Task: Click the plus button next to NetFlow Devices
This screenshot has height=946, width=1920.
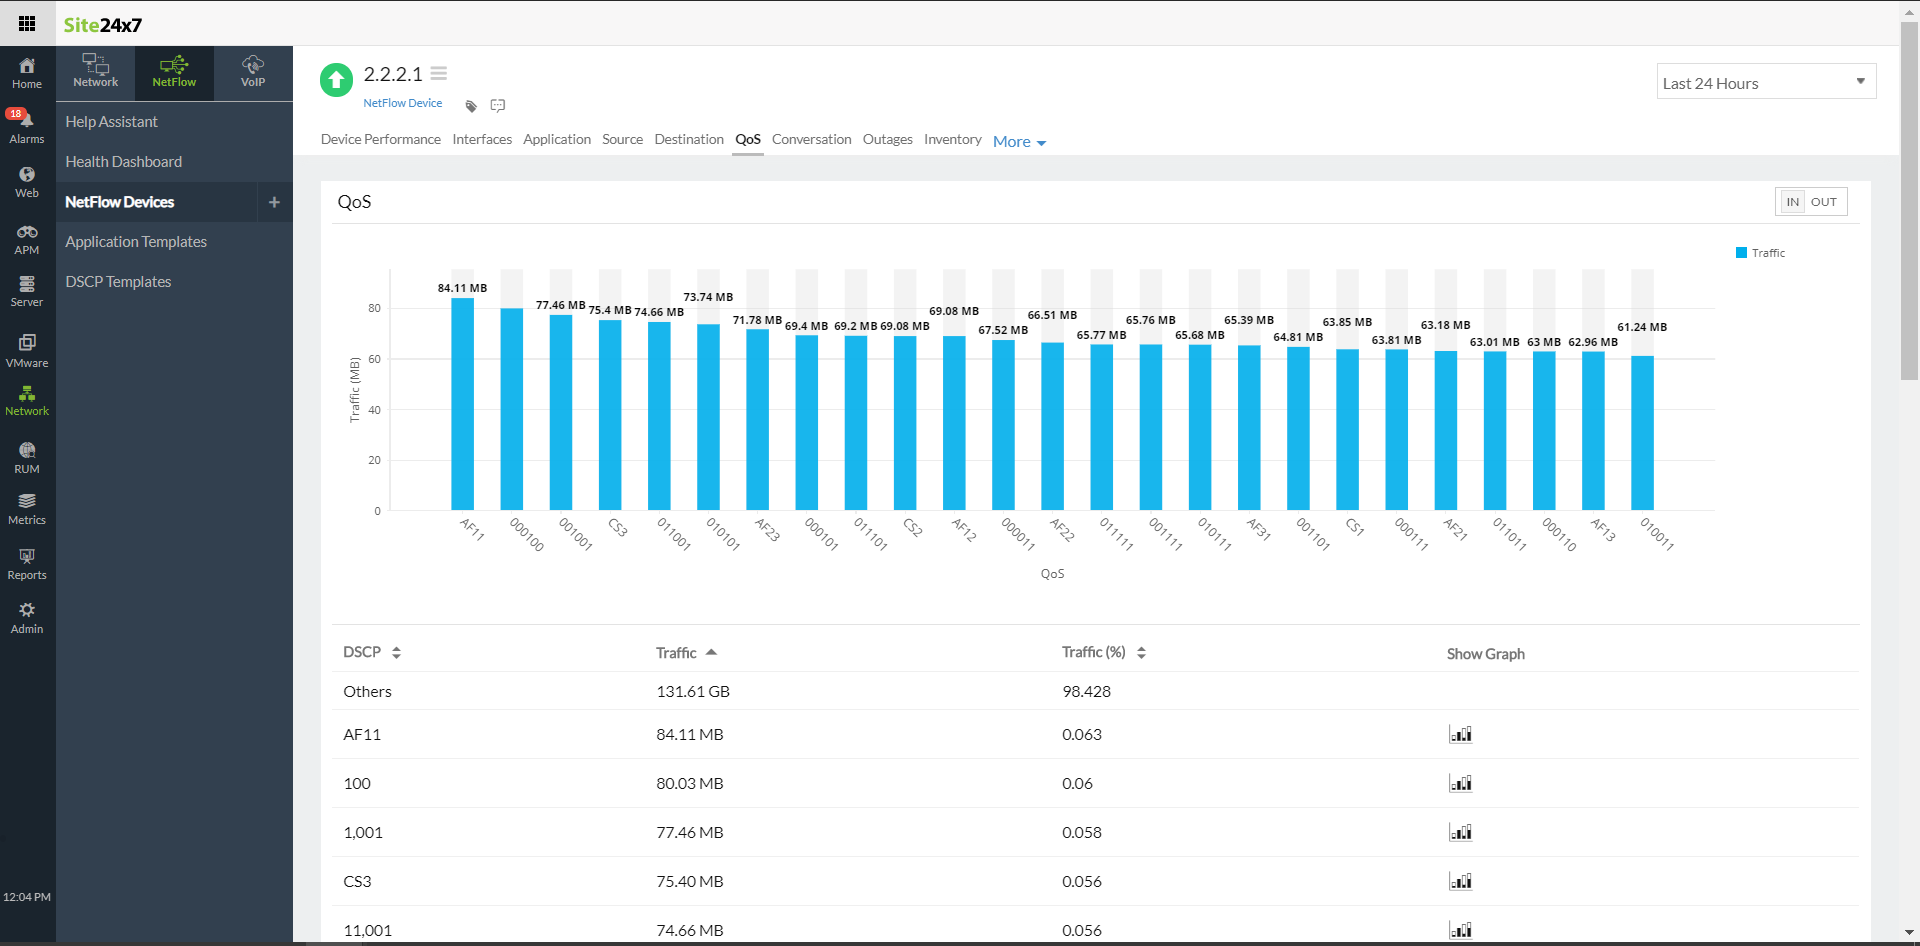Action: click(x=274, y=202)
